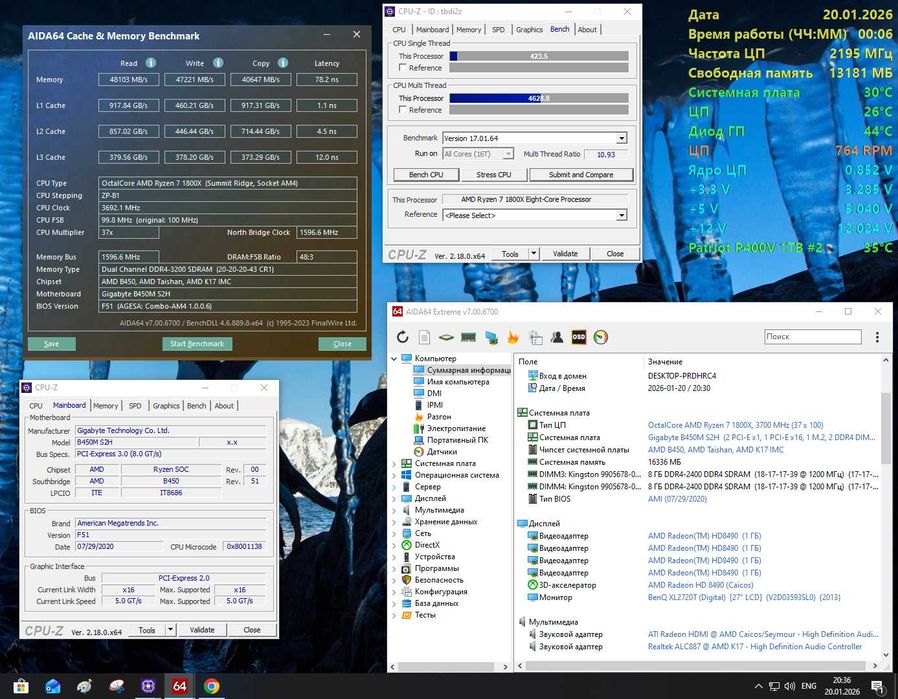Click the volume speaker icon in system tray
898x699 pixels.
[790, 686]
